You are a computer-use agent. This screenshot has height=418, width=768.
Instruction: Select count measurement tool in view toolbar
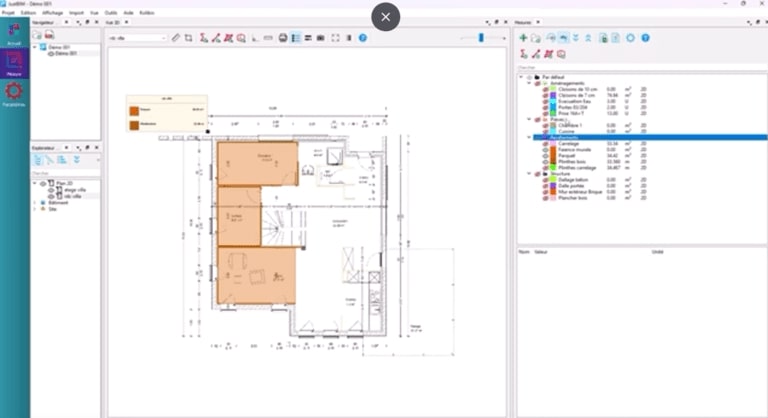204,38
